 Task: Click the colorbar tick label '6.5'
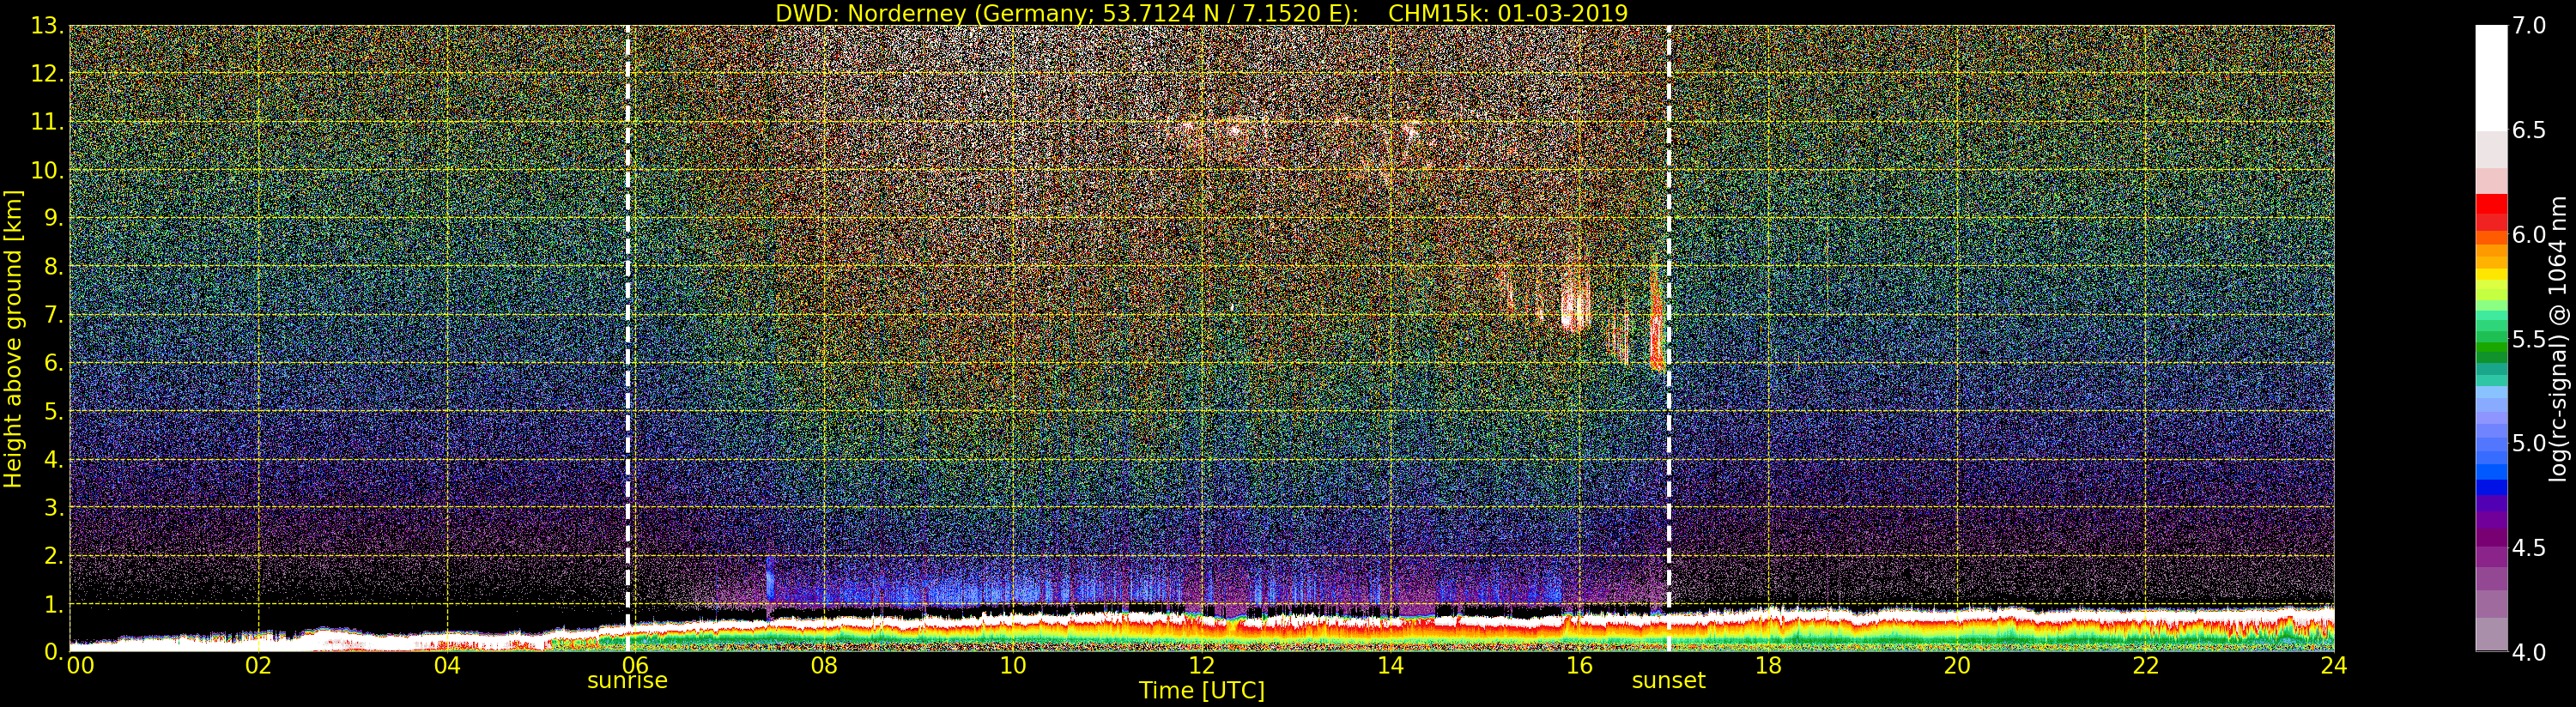click(2529, 130)
